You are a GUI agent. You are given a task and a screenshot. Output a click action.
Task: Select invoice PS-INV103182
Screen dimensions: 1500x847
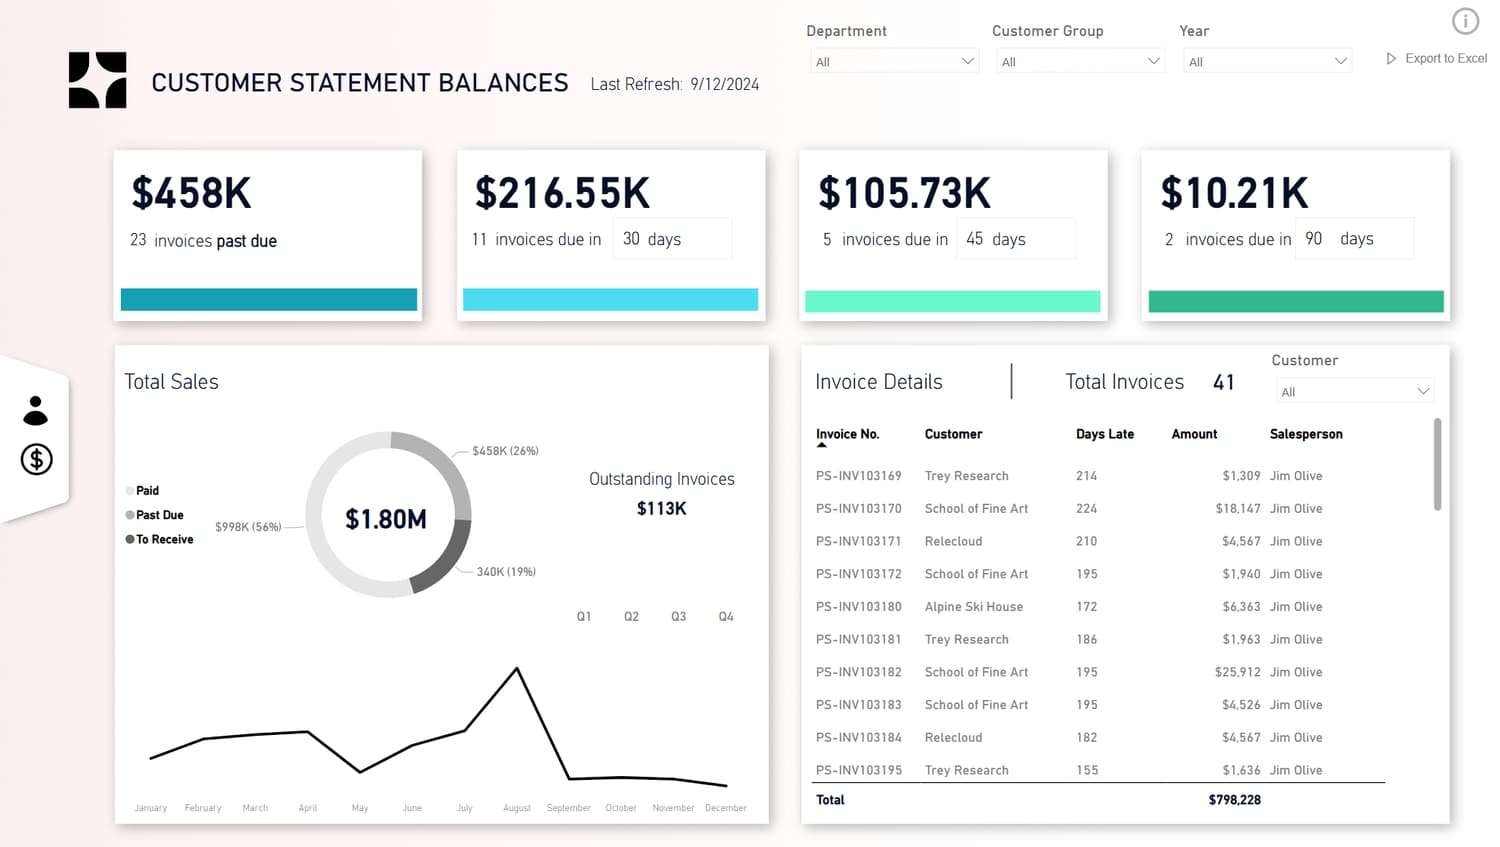tap(859, 672)
